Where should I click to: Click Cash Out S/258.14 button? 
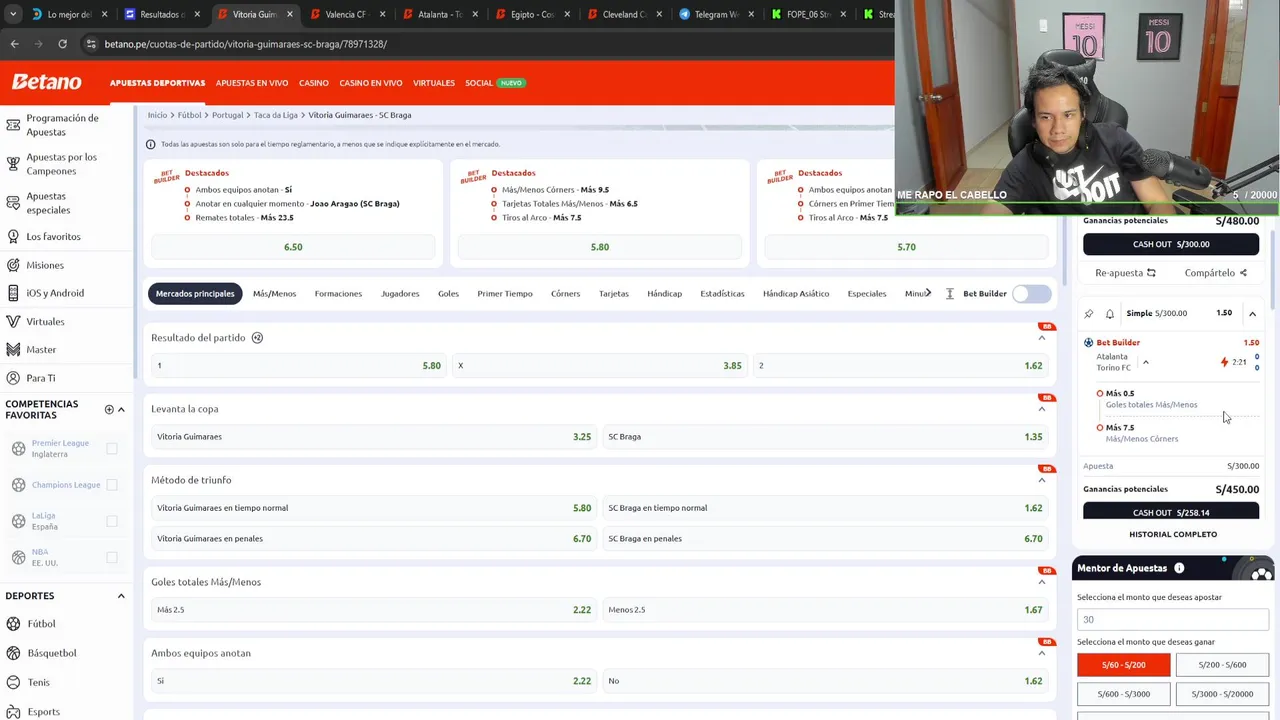click(x=1171, y=512)
